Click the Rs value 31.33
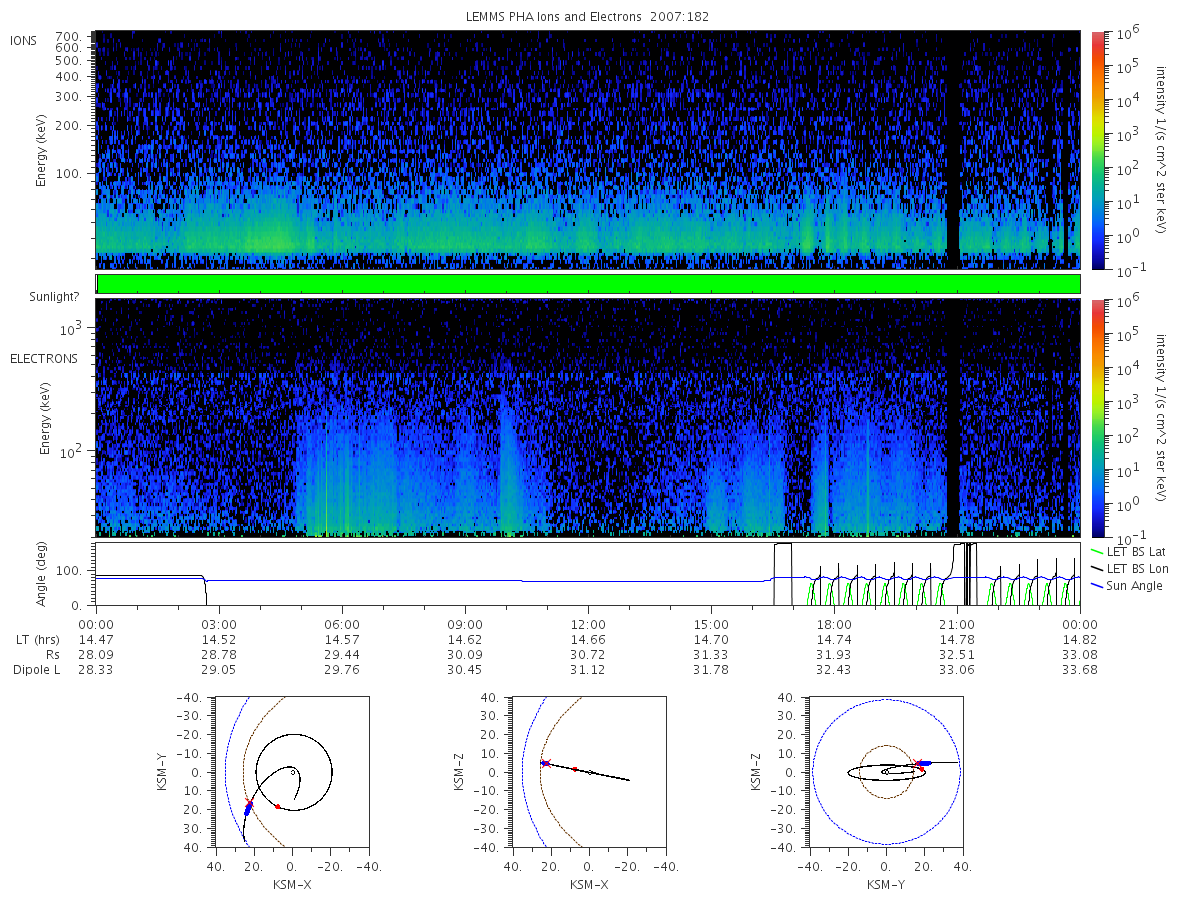The height and width of the screenshot is (900, 1200). tap(711, 654)
